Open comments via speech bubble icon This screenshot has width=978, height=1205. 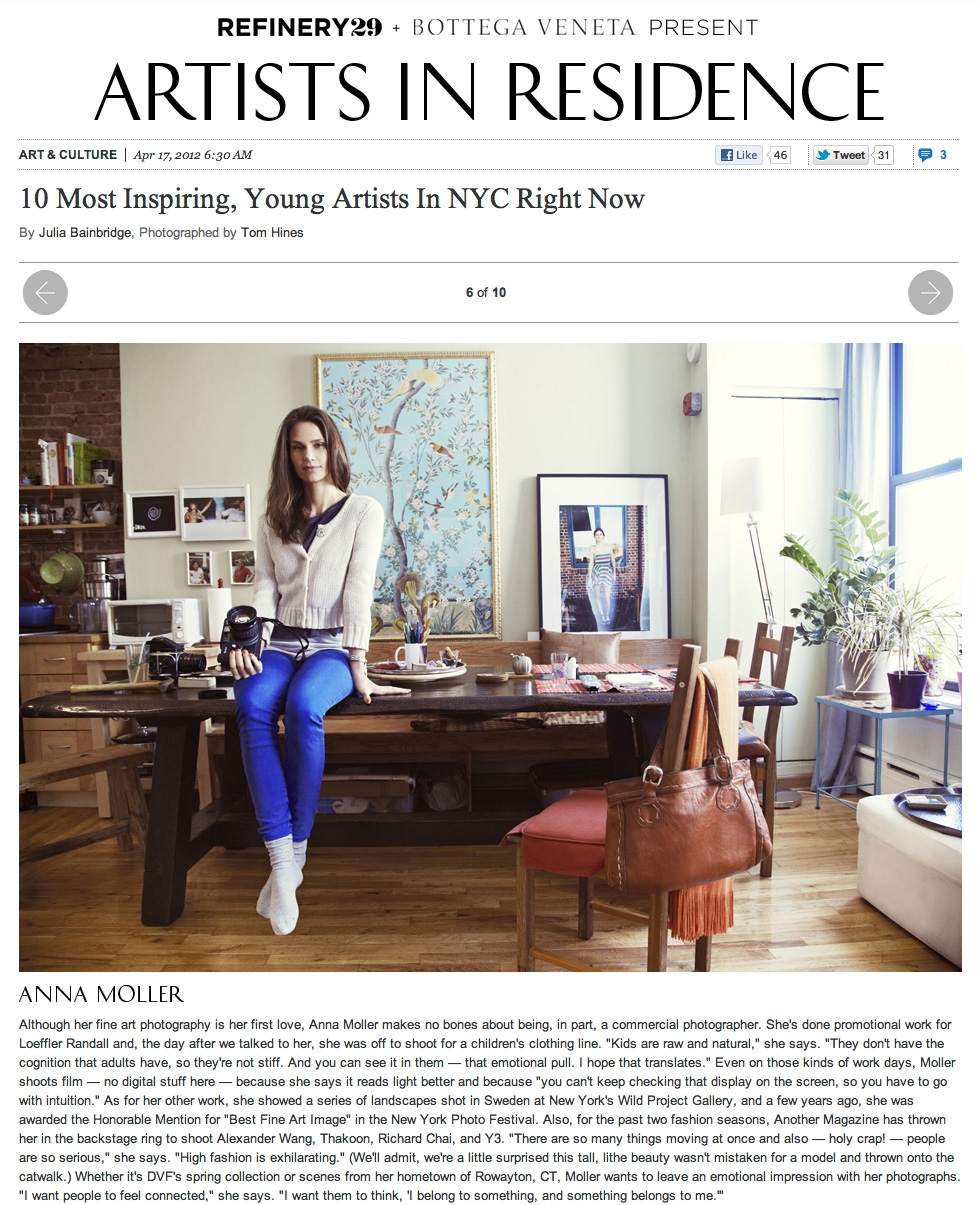coord(925,155)
